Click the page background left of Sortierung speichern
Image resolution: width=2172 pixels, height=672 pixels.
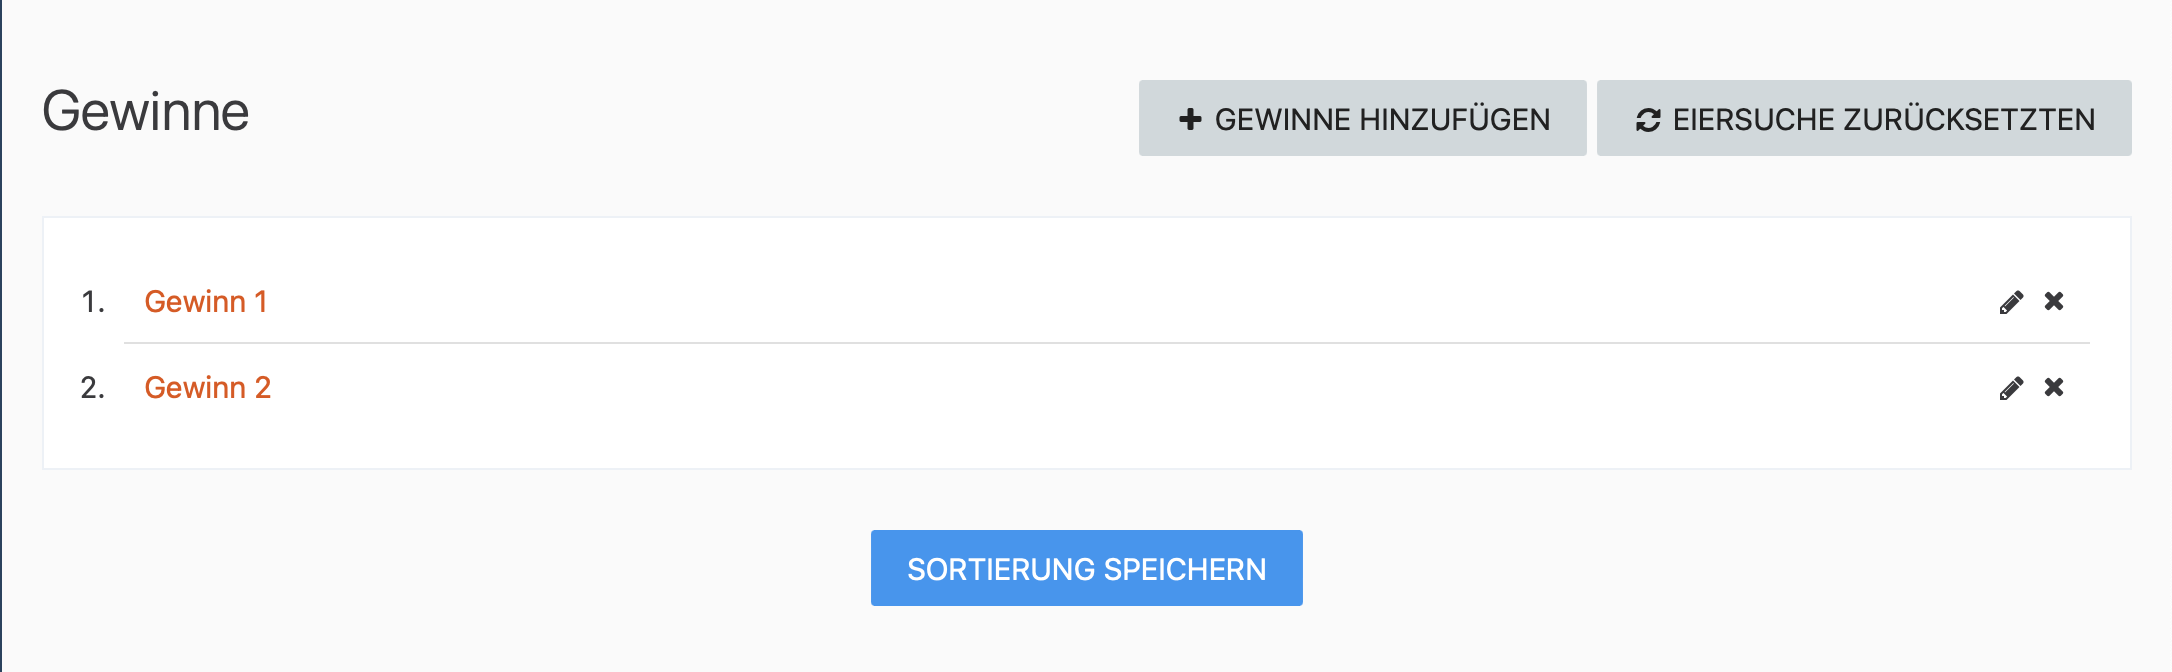pyautogui.click(x=450, y=568)
